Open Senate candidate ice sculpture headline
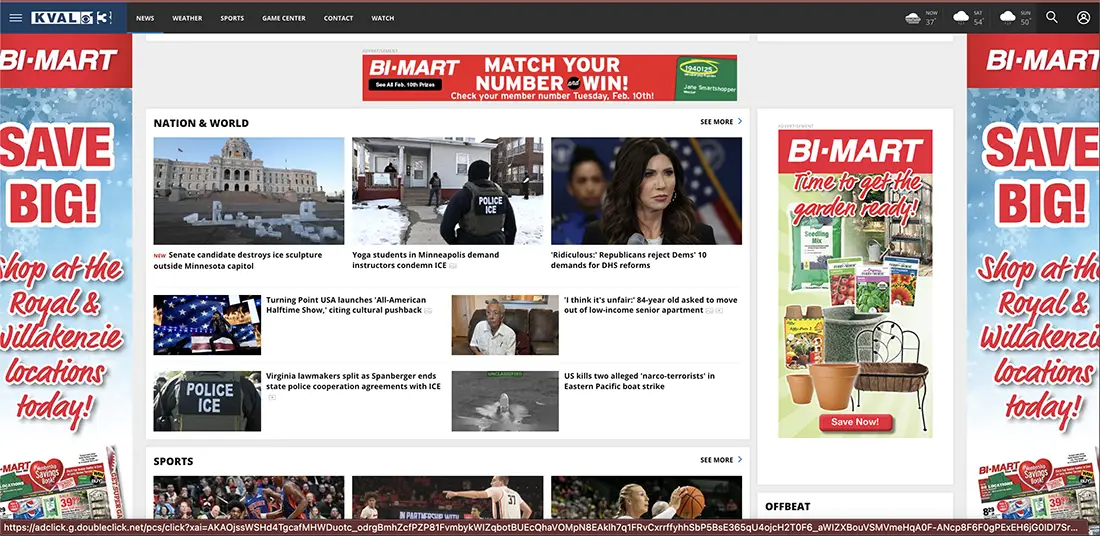 coord(238,260)
